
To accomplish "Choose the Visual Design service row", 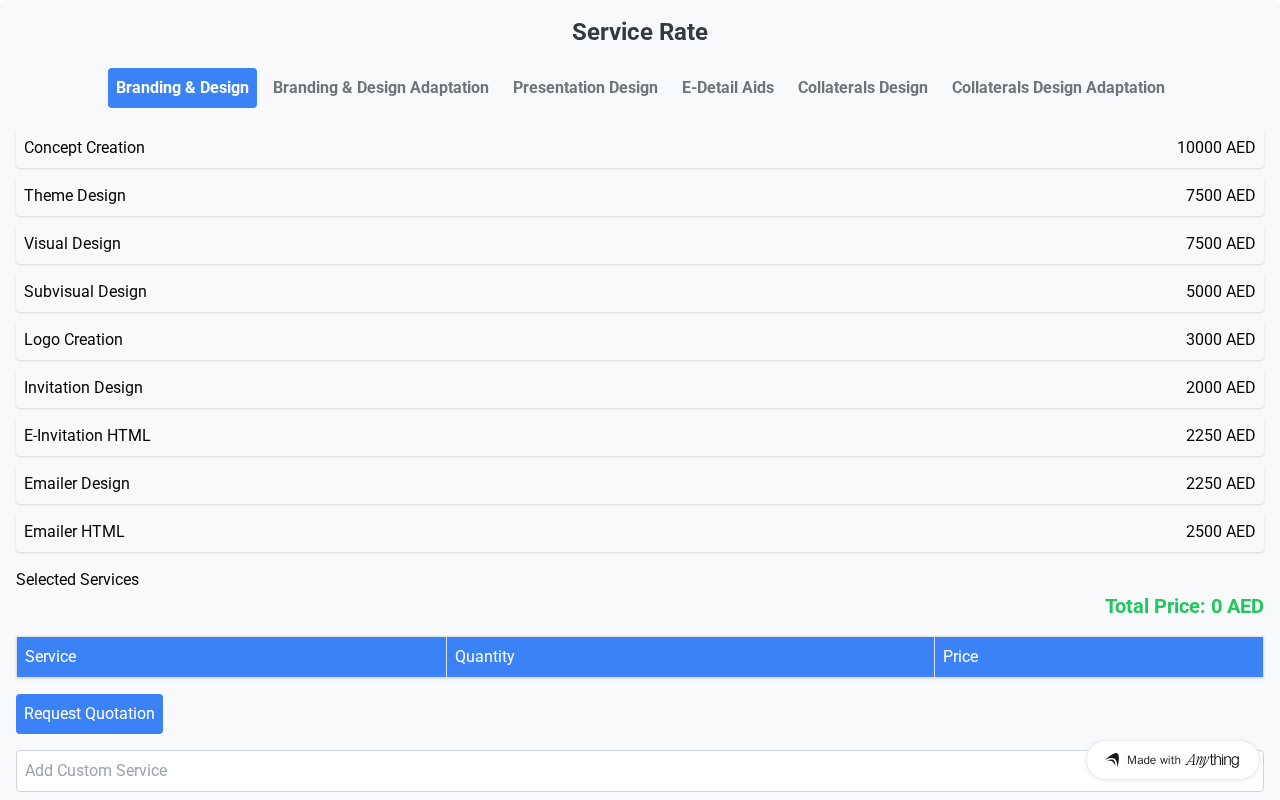I will [x=640, y=244].
